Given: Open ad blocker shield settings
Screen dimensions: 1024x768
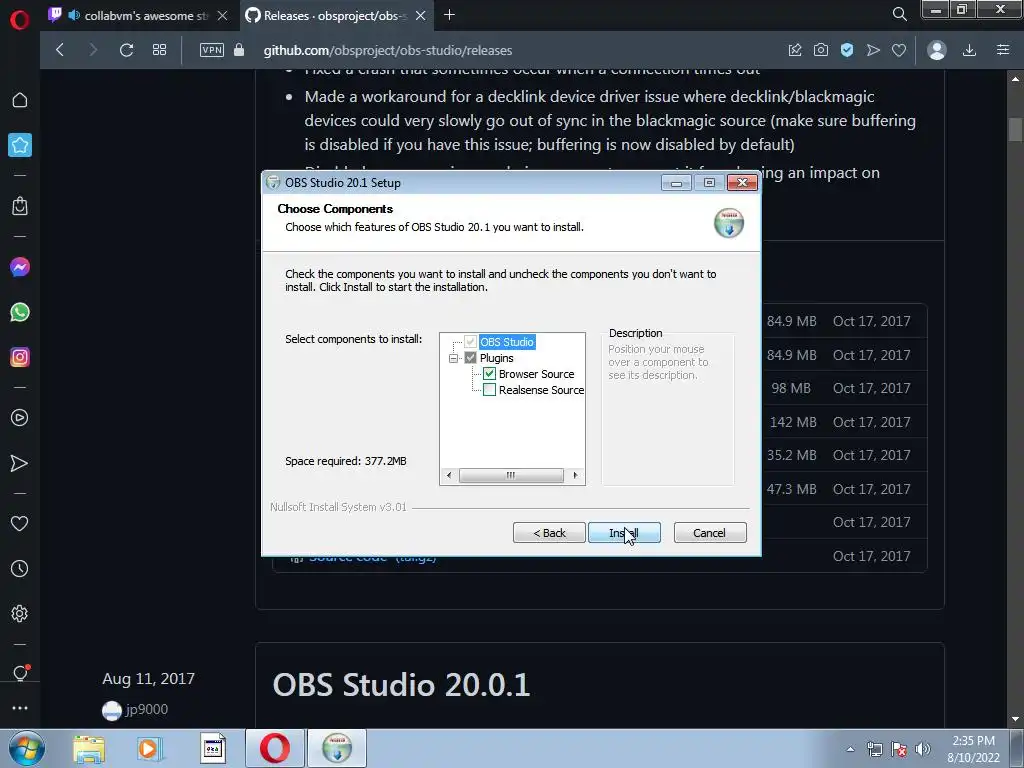Looking at the screenshot, I should (847, 50).
